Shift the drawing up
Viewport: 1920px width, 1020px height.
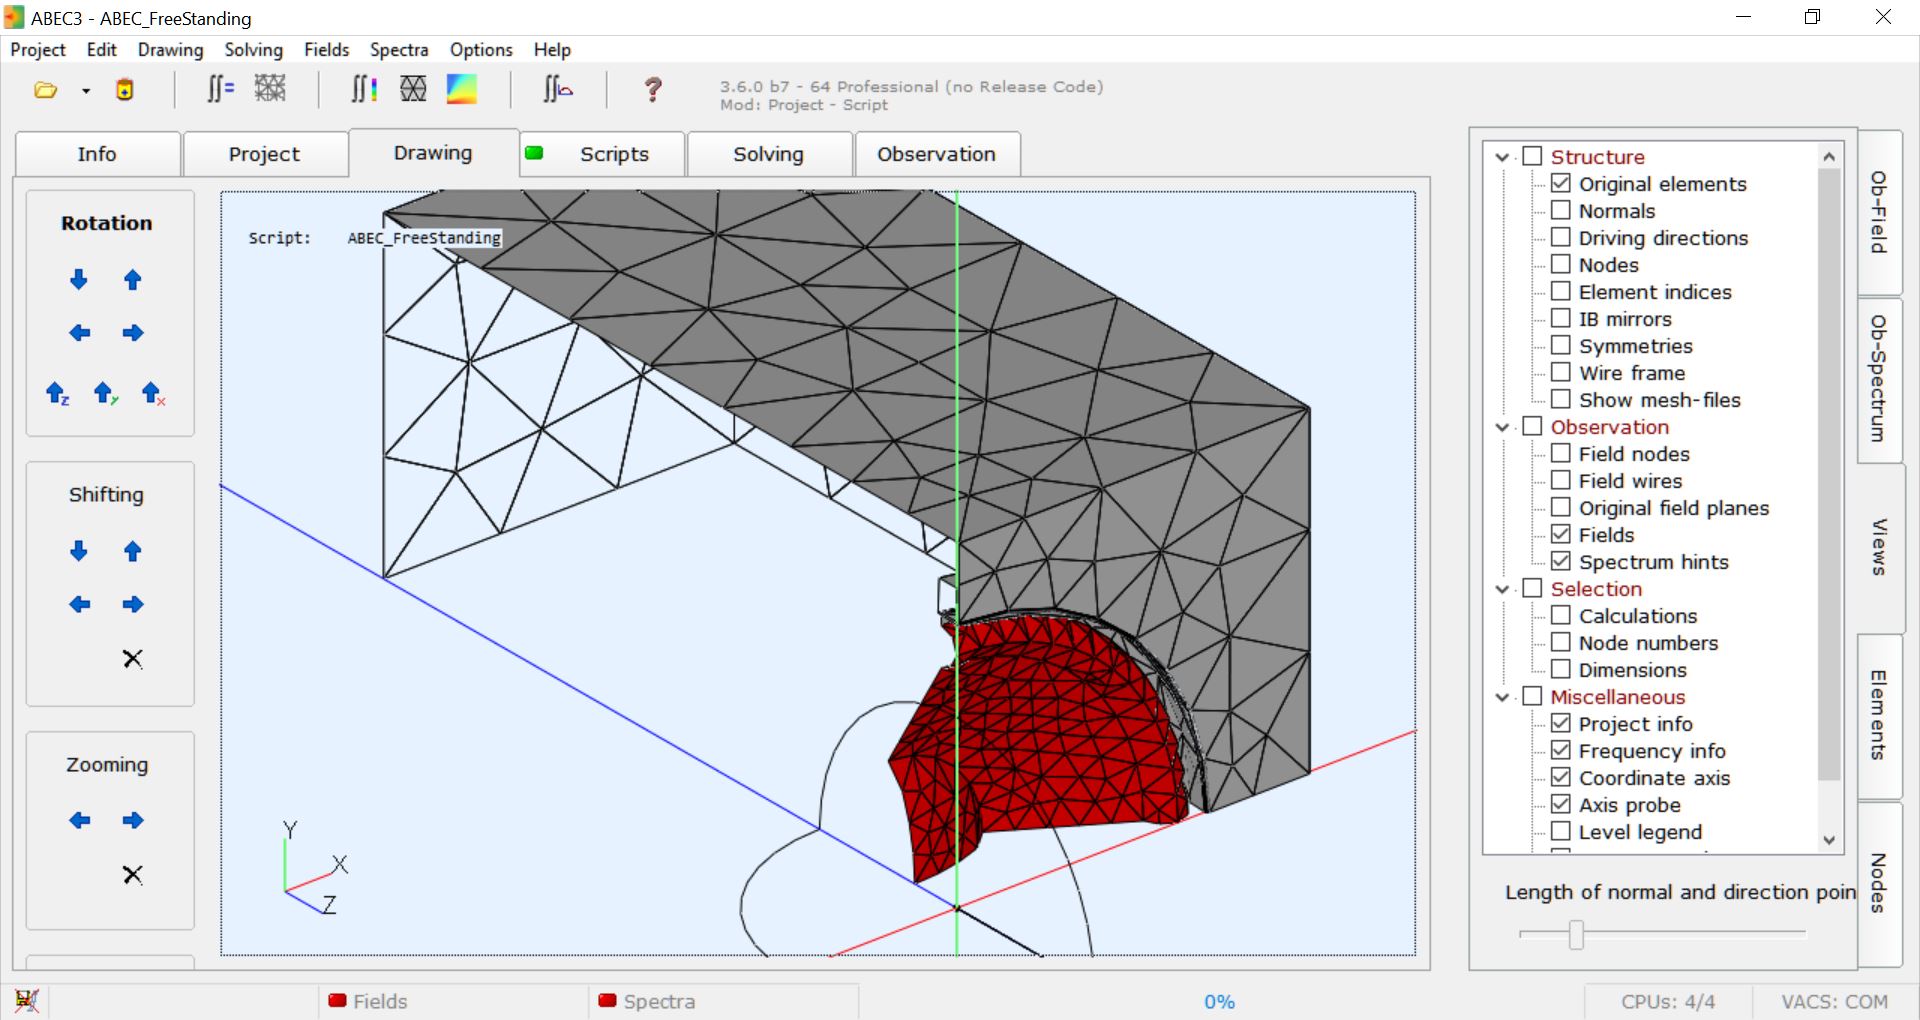click(133, 551)
